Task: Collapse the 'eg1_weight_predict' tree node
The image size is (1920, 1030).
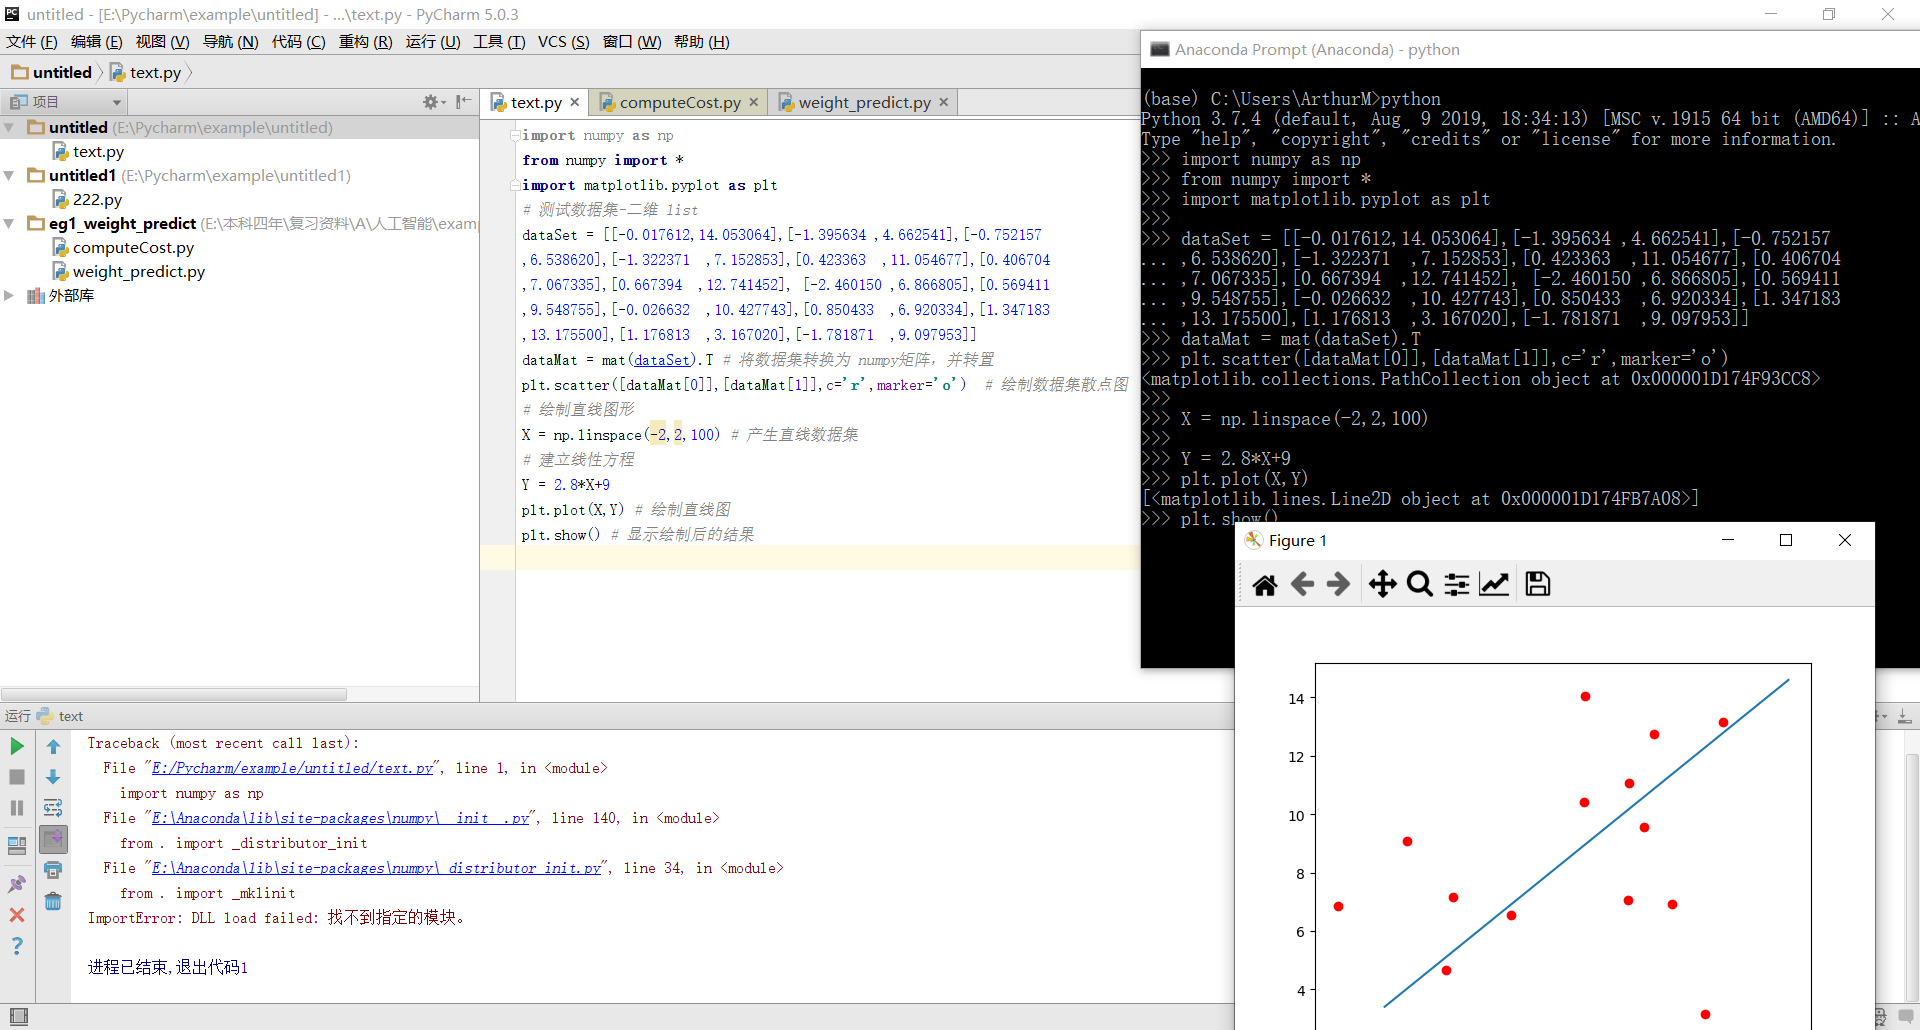Action: 9,224
